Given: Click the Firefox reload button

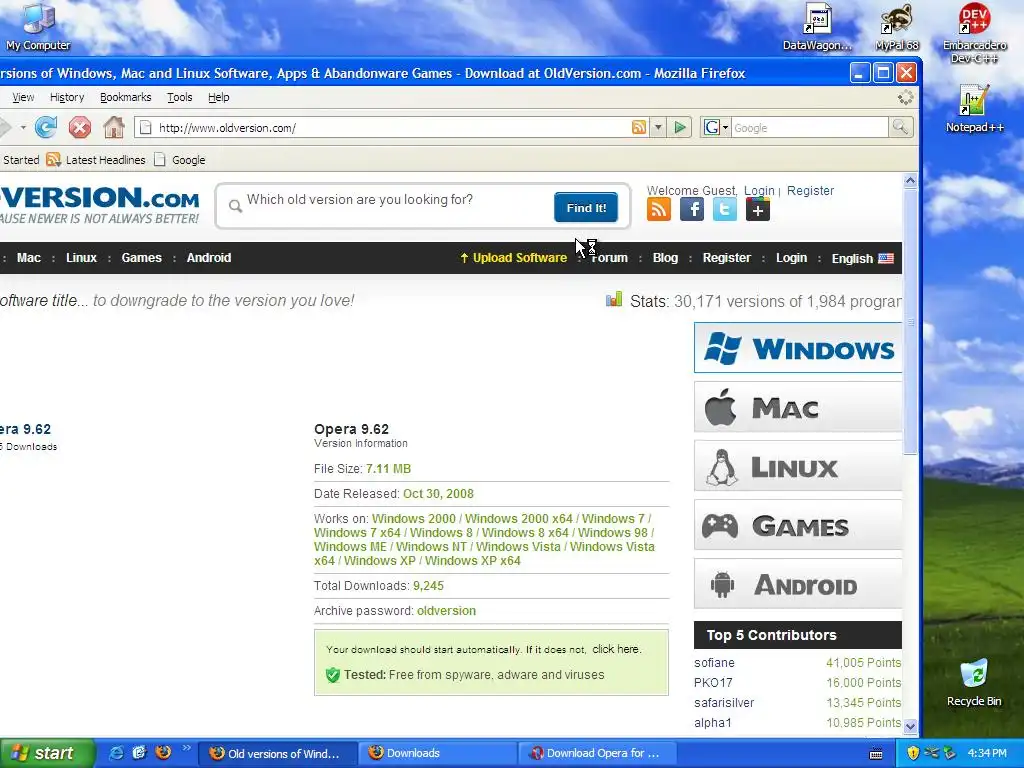Looking at the screenshot, I should coord(46,127).
